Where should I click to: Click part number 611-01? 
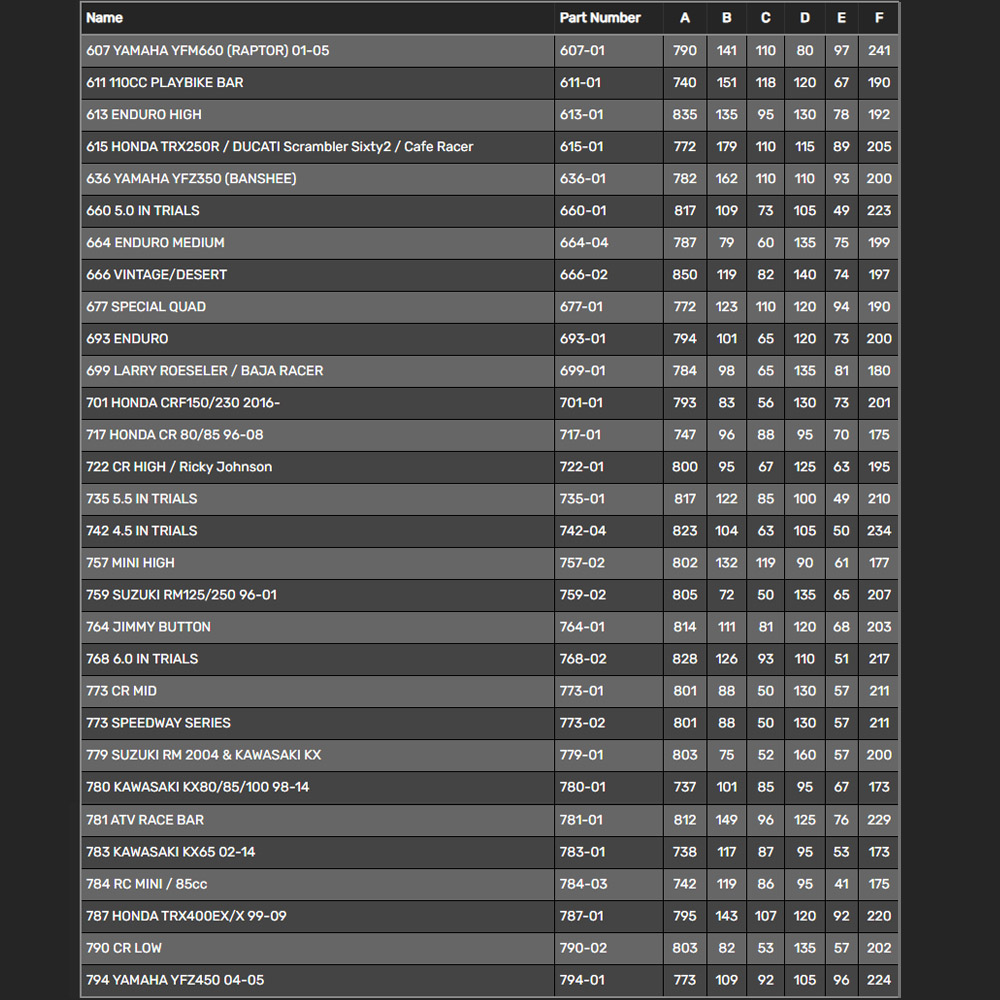[581, 82]
